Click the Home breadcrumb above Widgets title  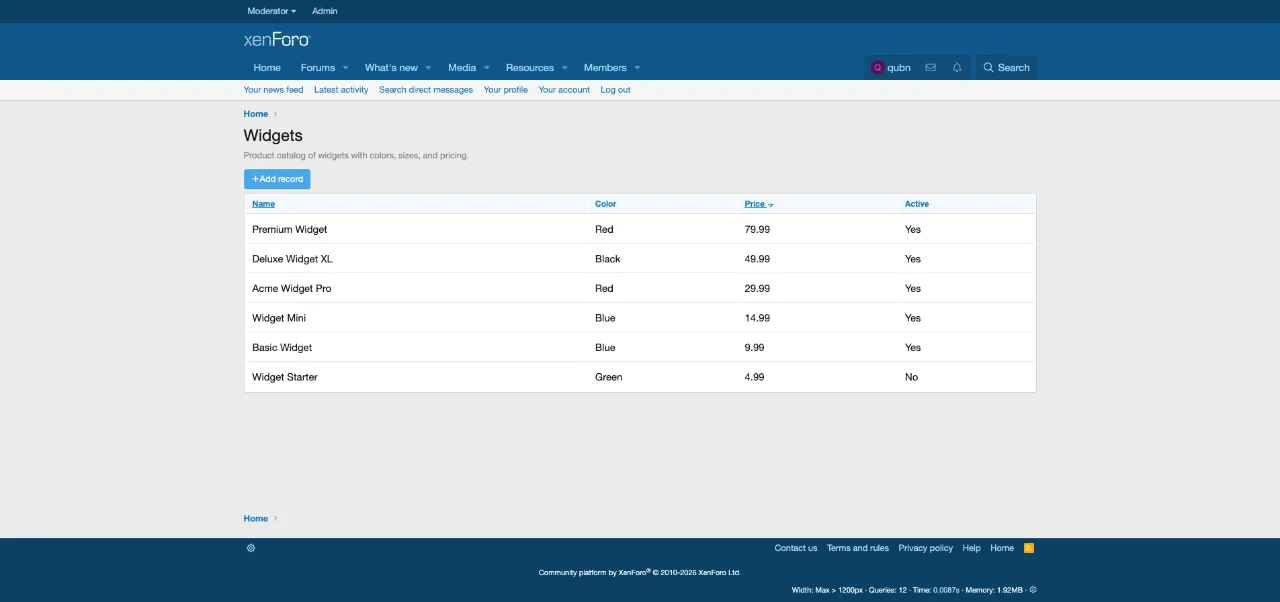click(x=256, y=114)
